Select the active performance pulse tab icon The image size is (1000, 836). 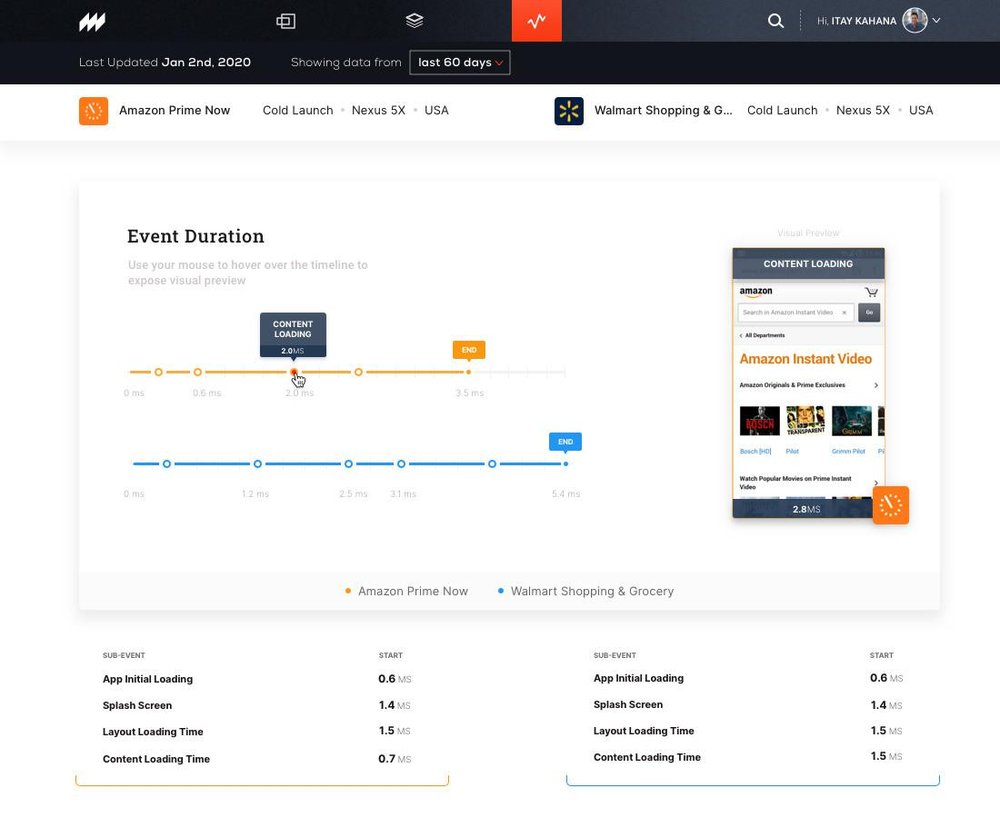click(x=536, y=21)
